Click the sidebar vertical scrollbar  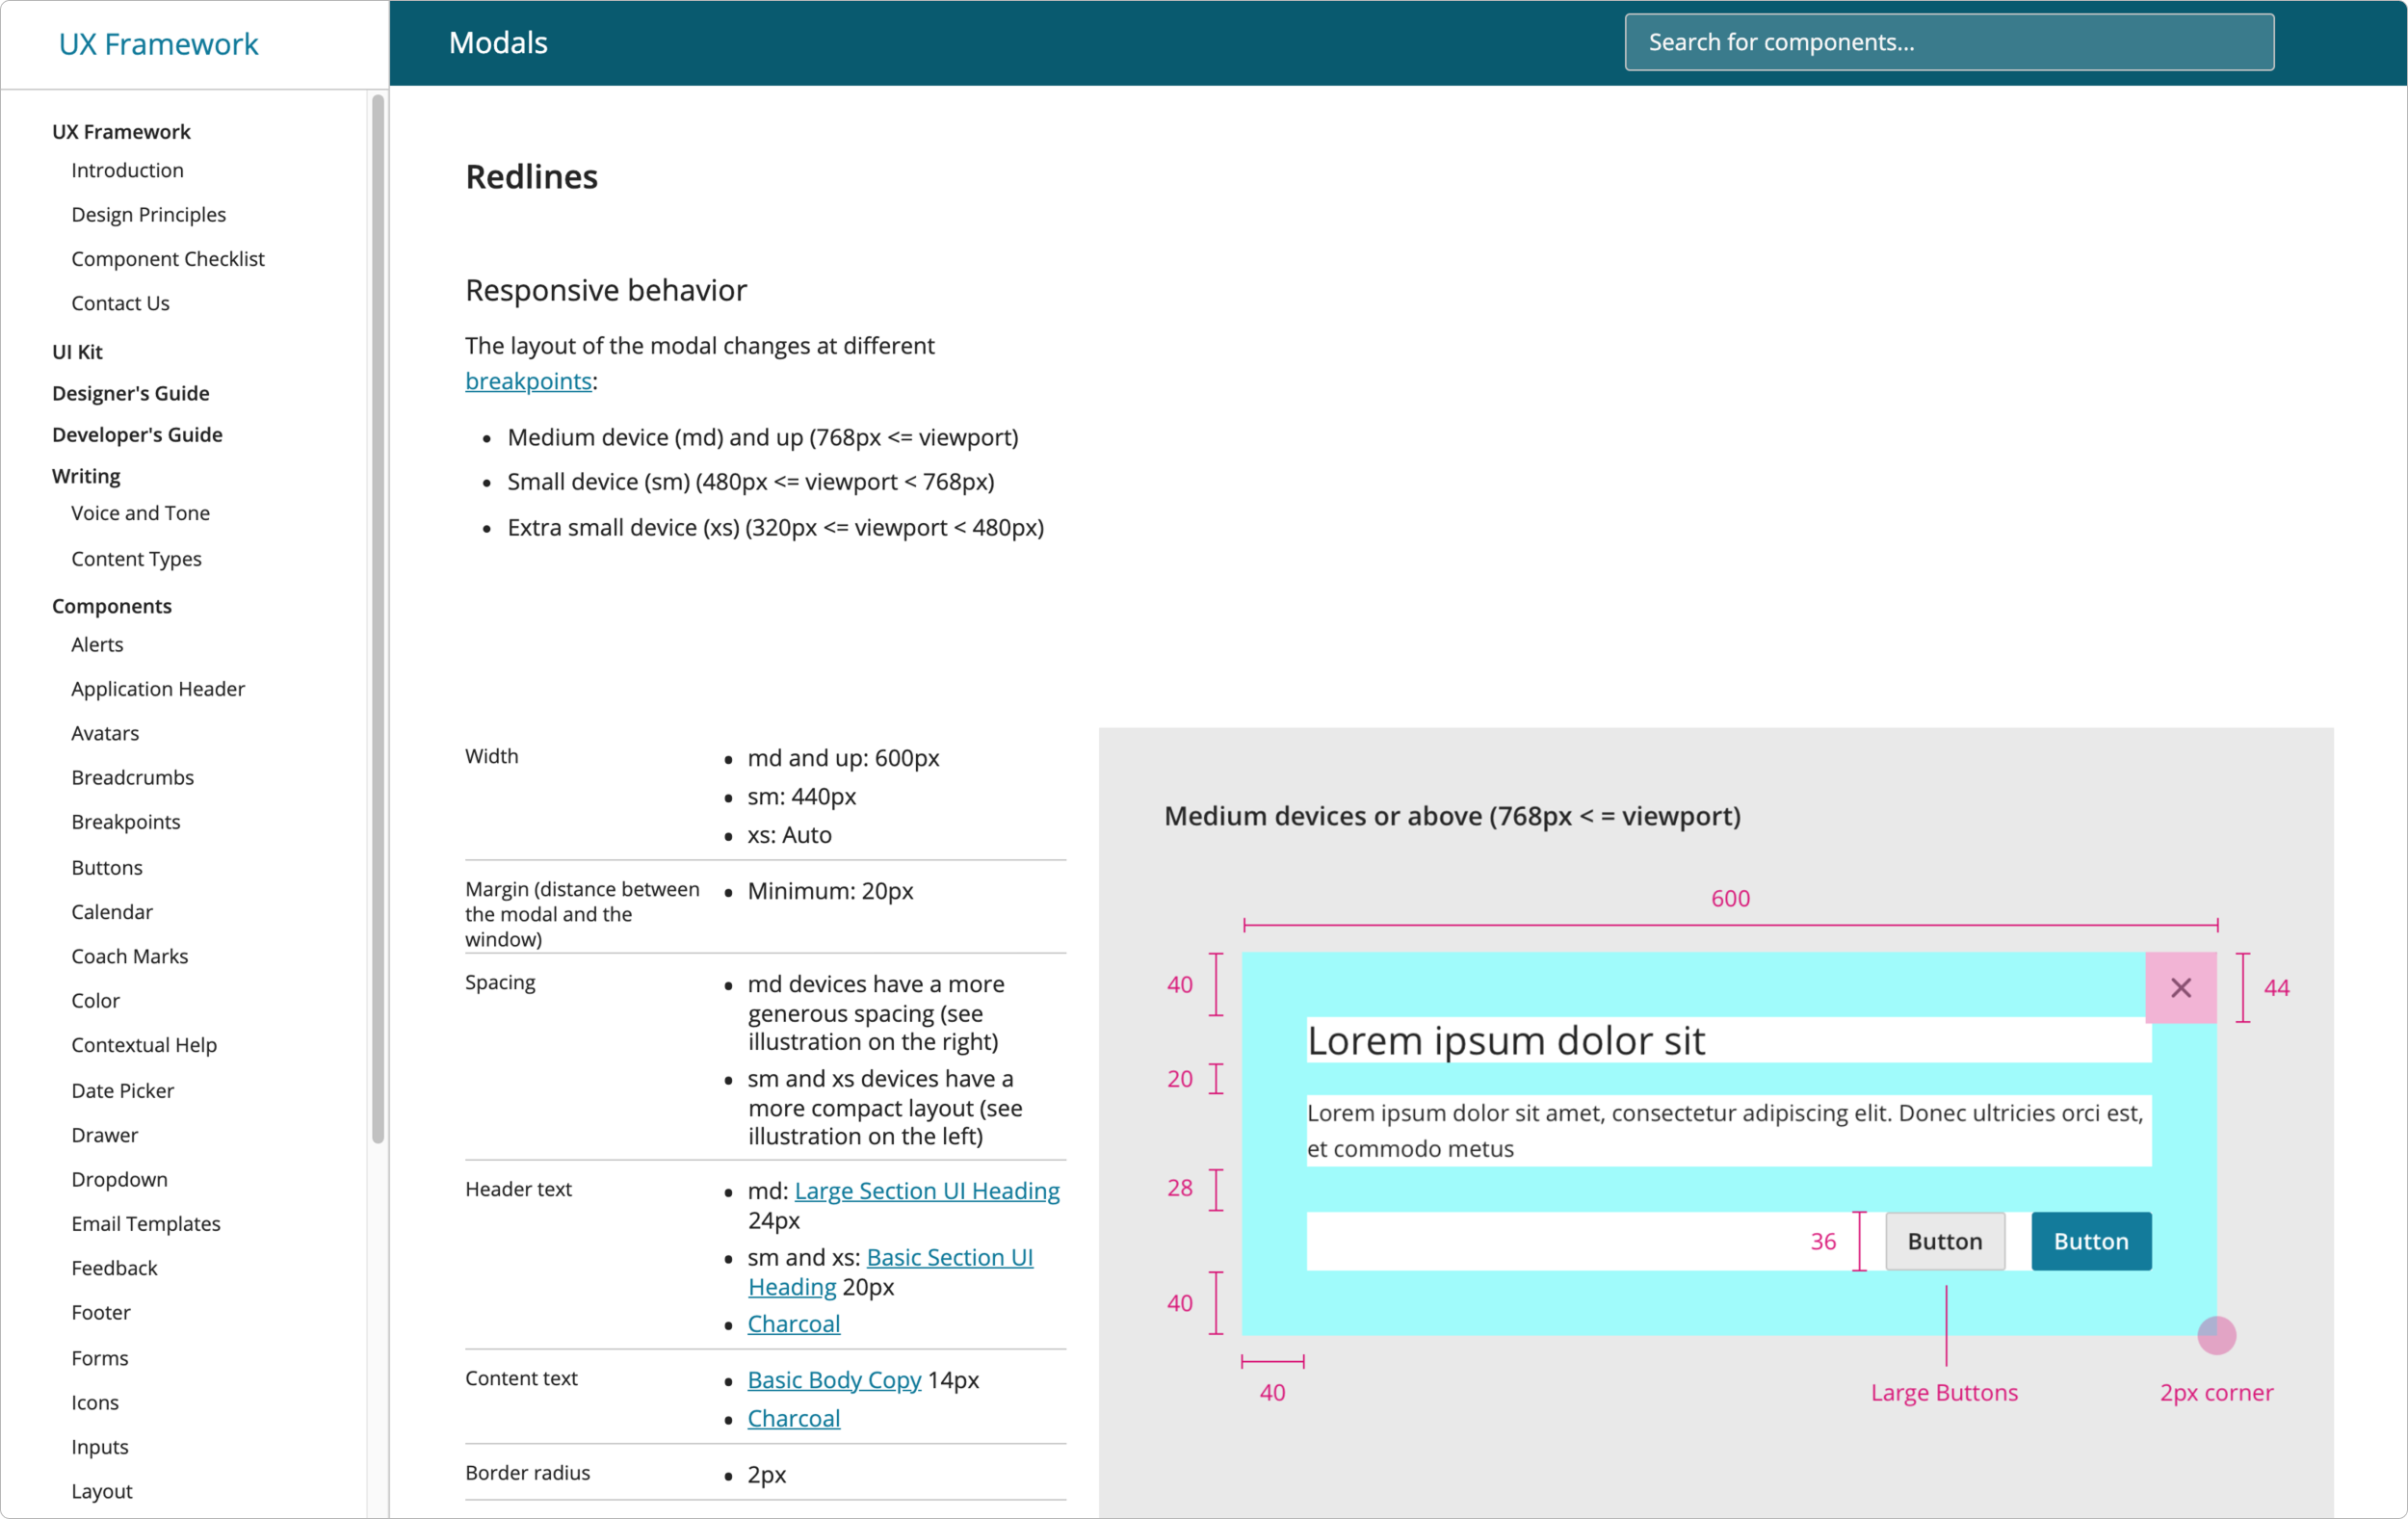pyautogui.click(x=378, y=618)
